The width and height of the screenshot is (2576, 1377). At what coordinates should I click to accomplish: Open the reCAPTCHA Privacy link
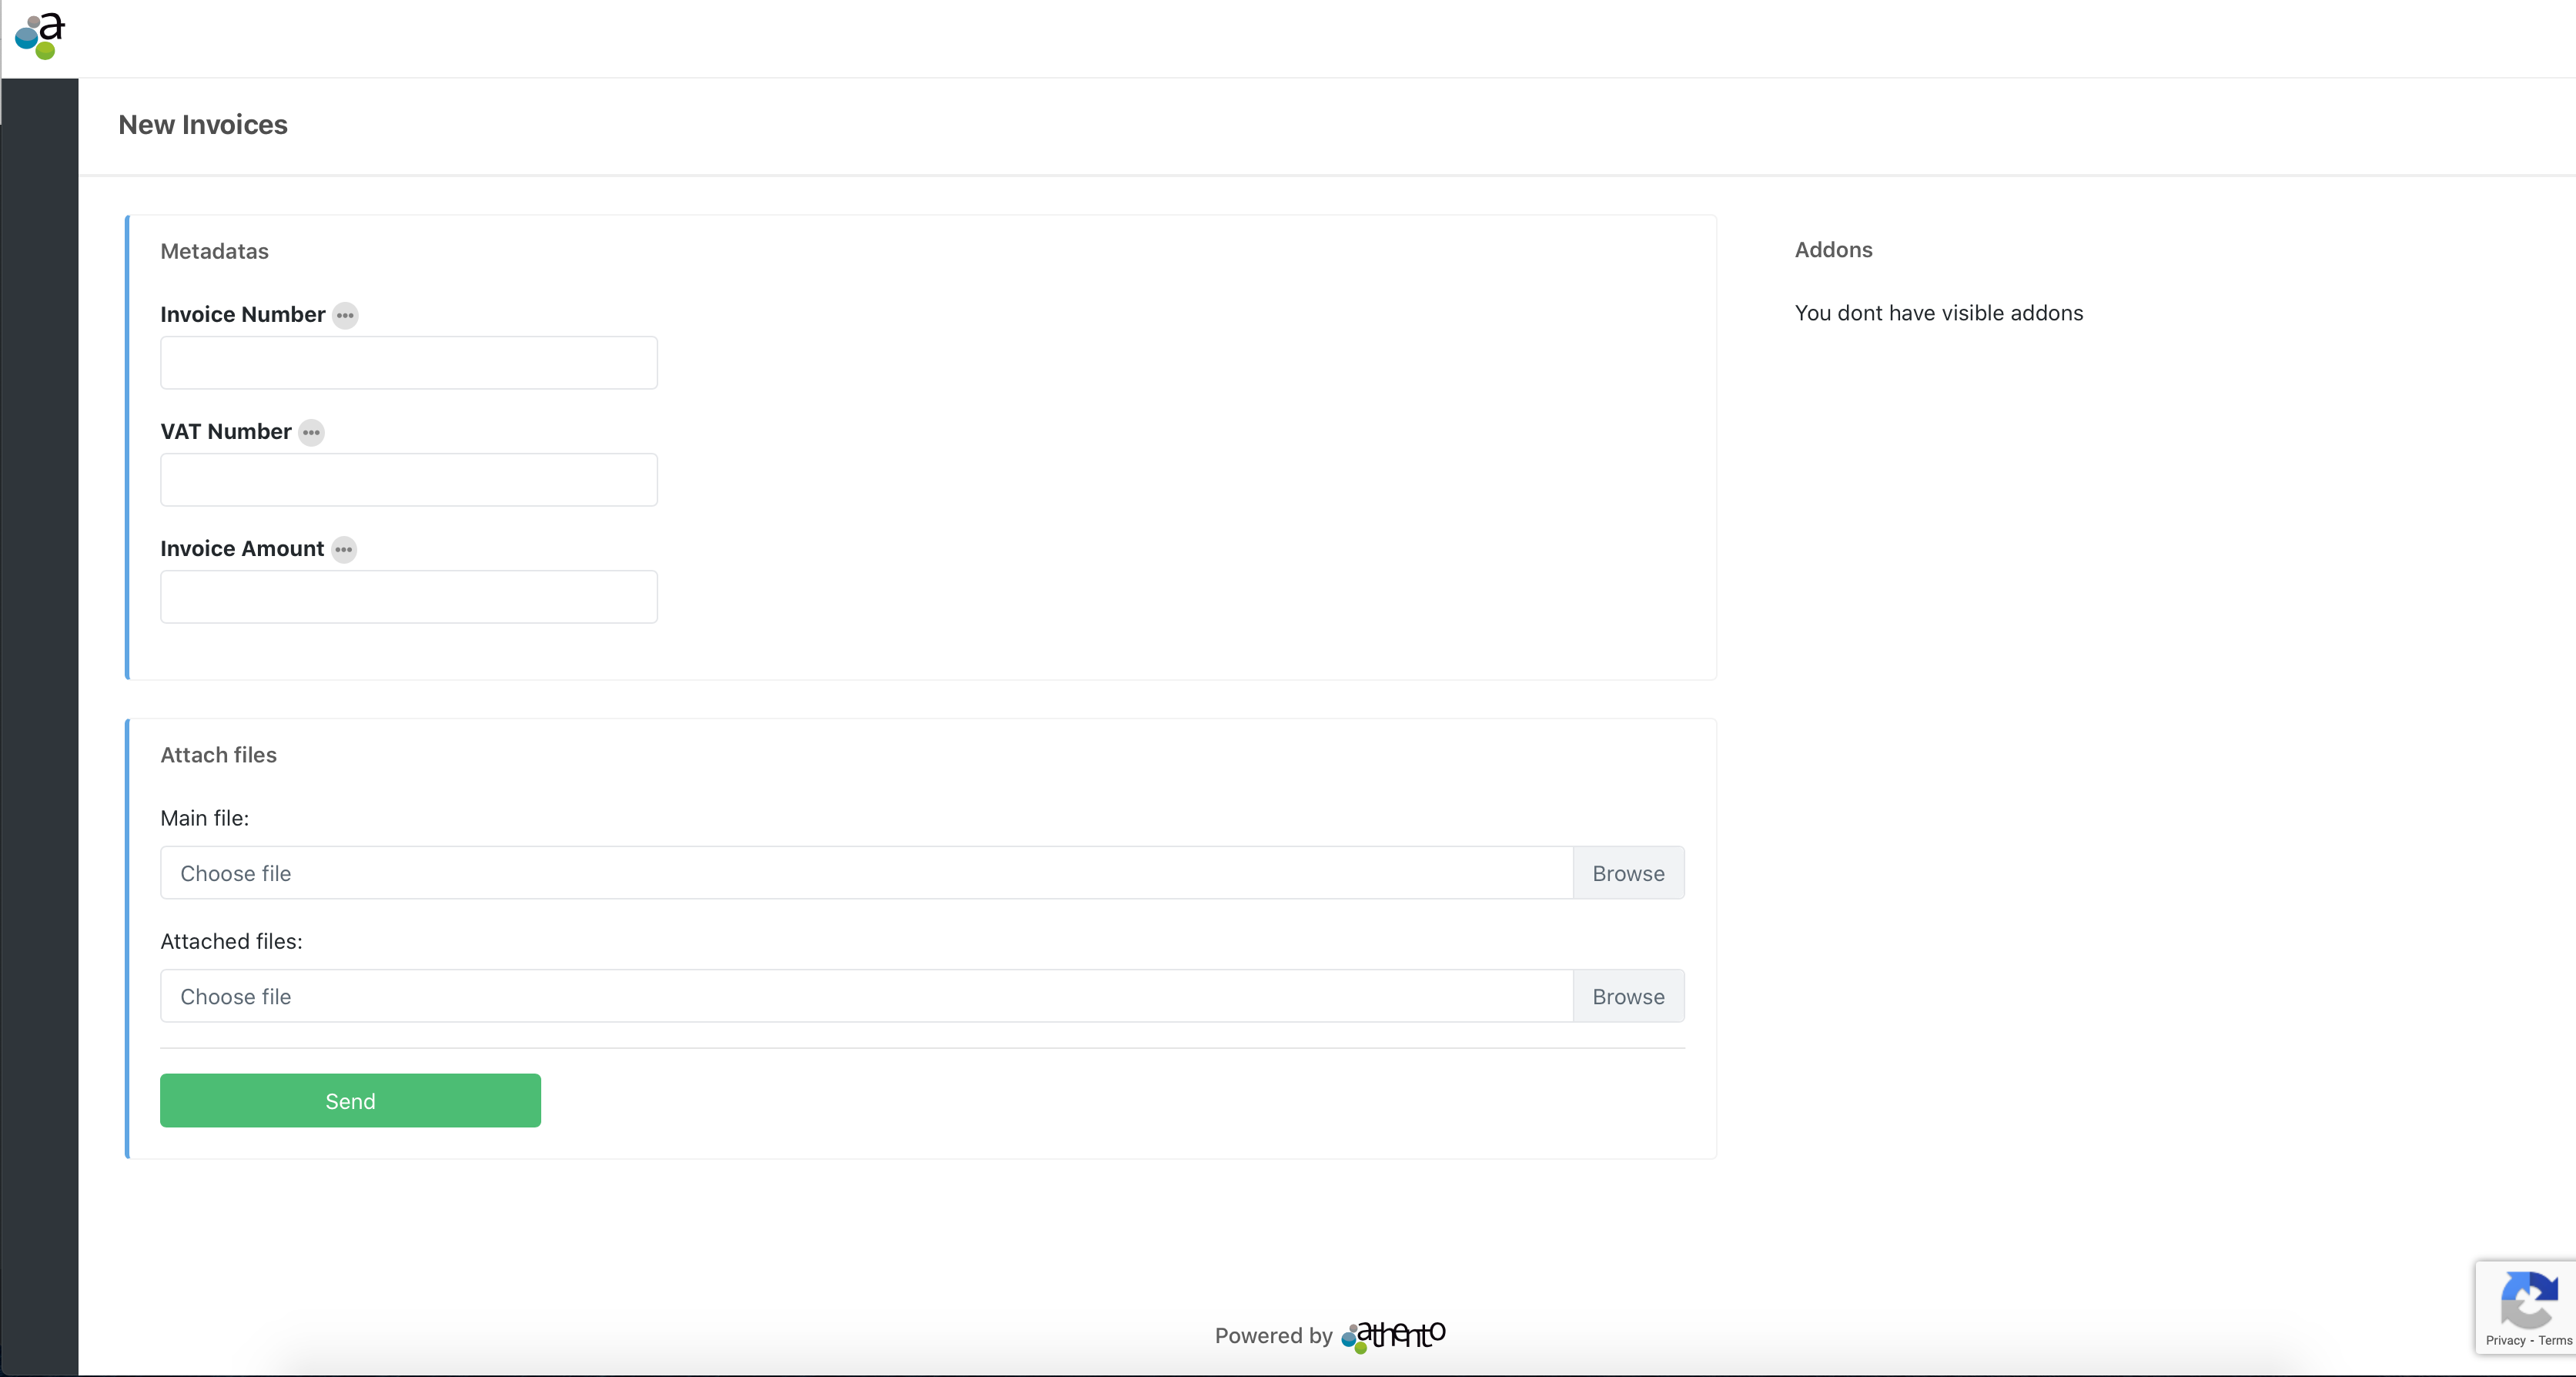coord(2505,1340)
